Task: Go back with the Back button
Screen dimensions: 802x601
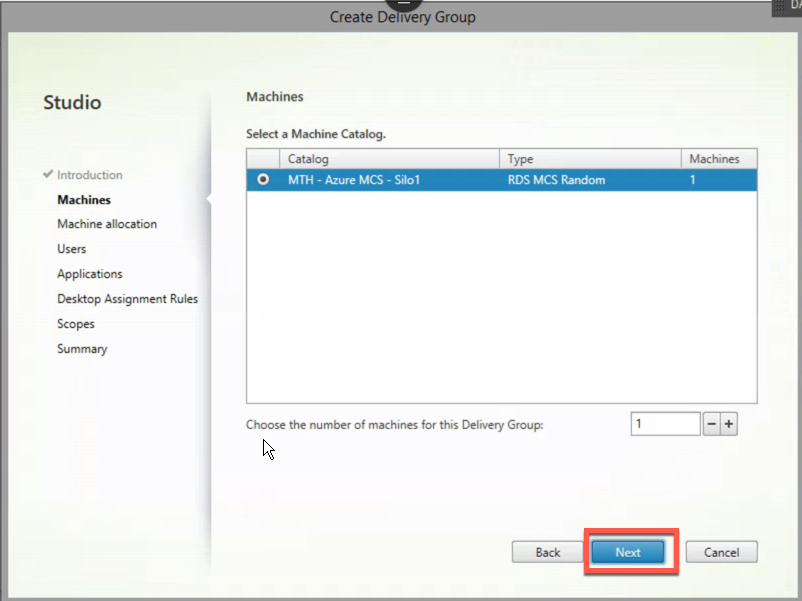Action: (x=547, y=552)
